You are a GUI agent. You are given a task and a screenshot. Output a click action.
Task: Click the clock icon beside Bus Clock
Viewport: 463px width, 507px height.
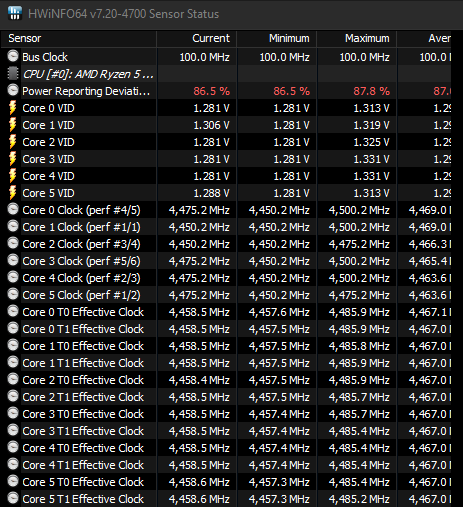13,56
